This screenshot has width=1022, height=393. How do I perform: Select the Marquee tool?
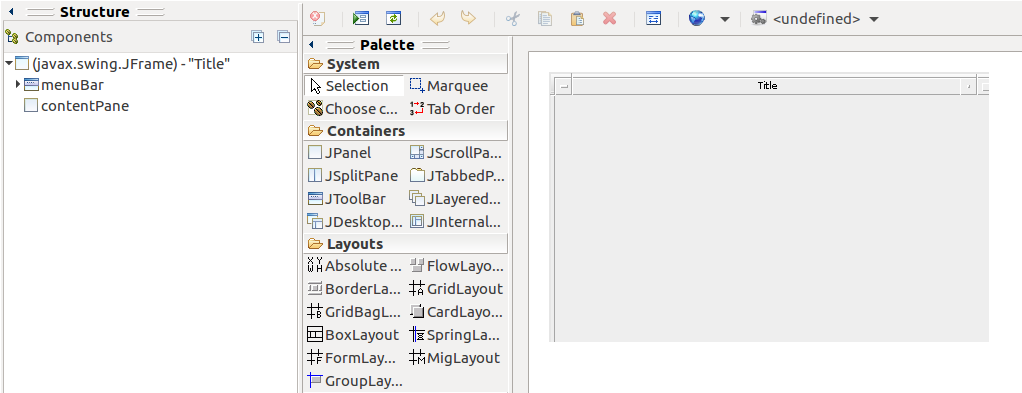[x=449, y=86]
